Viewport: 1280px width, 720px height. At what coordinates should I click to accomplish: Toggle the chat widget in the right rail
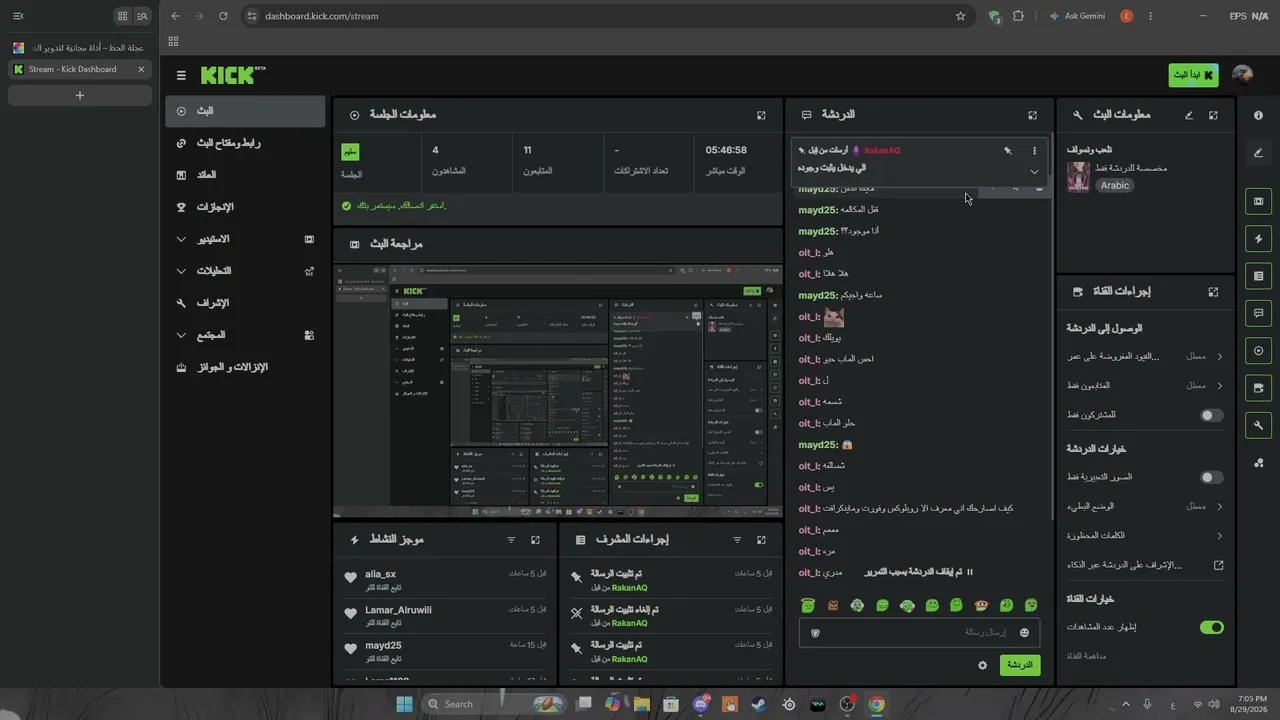click(1258, 313)
